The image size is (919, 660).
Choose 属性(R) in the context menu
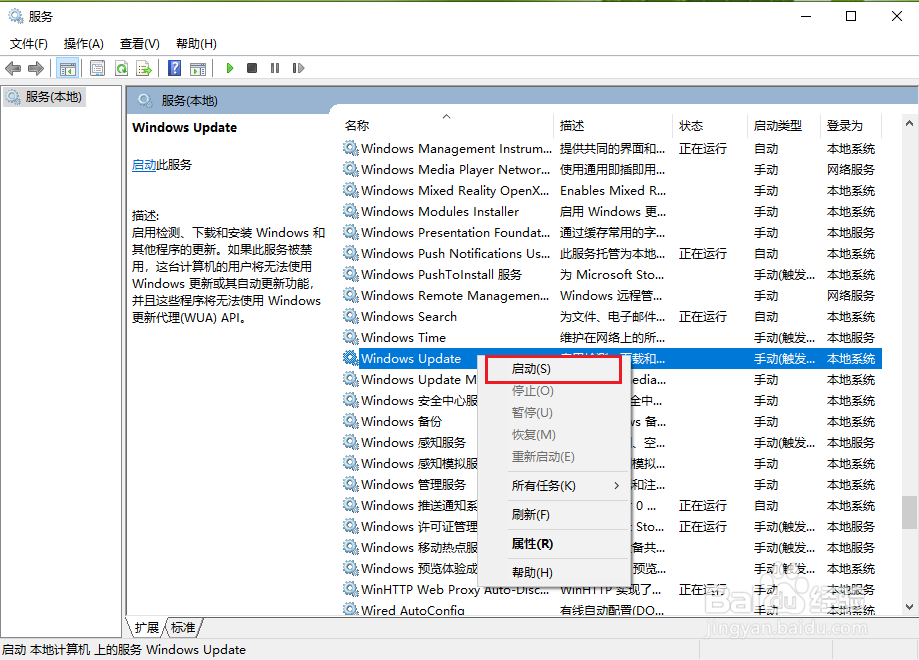coord(554,544)
